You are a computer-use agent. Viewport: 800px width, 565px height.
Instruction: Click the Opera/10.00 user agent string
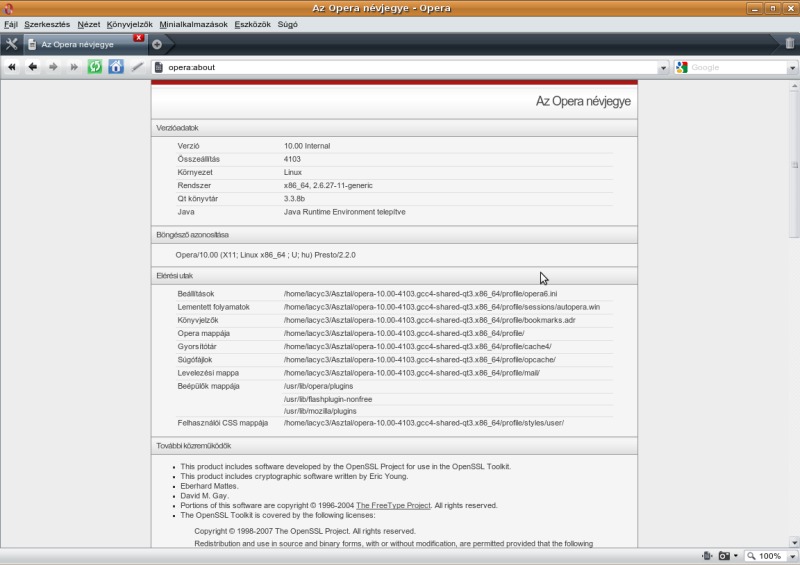click(x=266, y=255)
